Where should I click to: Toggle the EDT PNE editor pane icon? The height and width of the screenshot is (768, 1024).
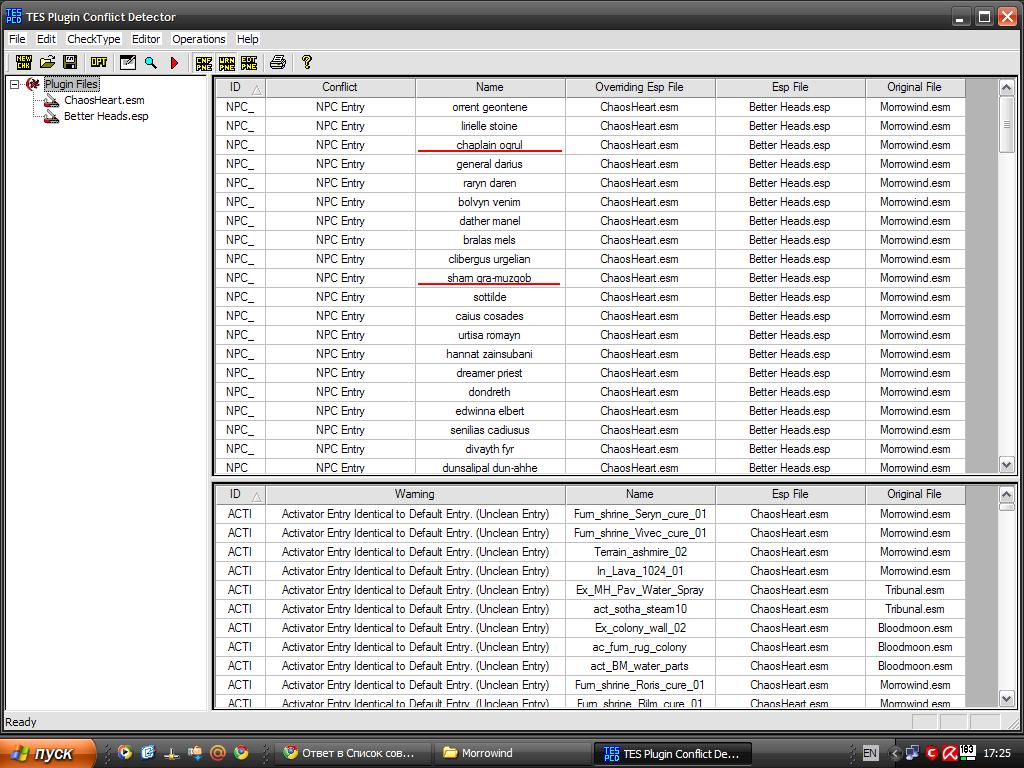tap(249, 62)
